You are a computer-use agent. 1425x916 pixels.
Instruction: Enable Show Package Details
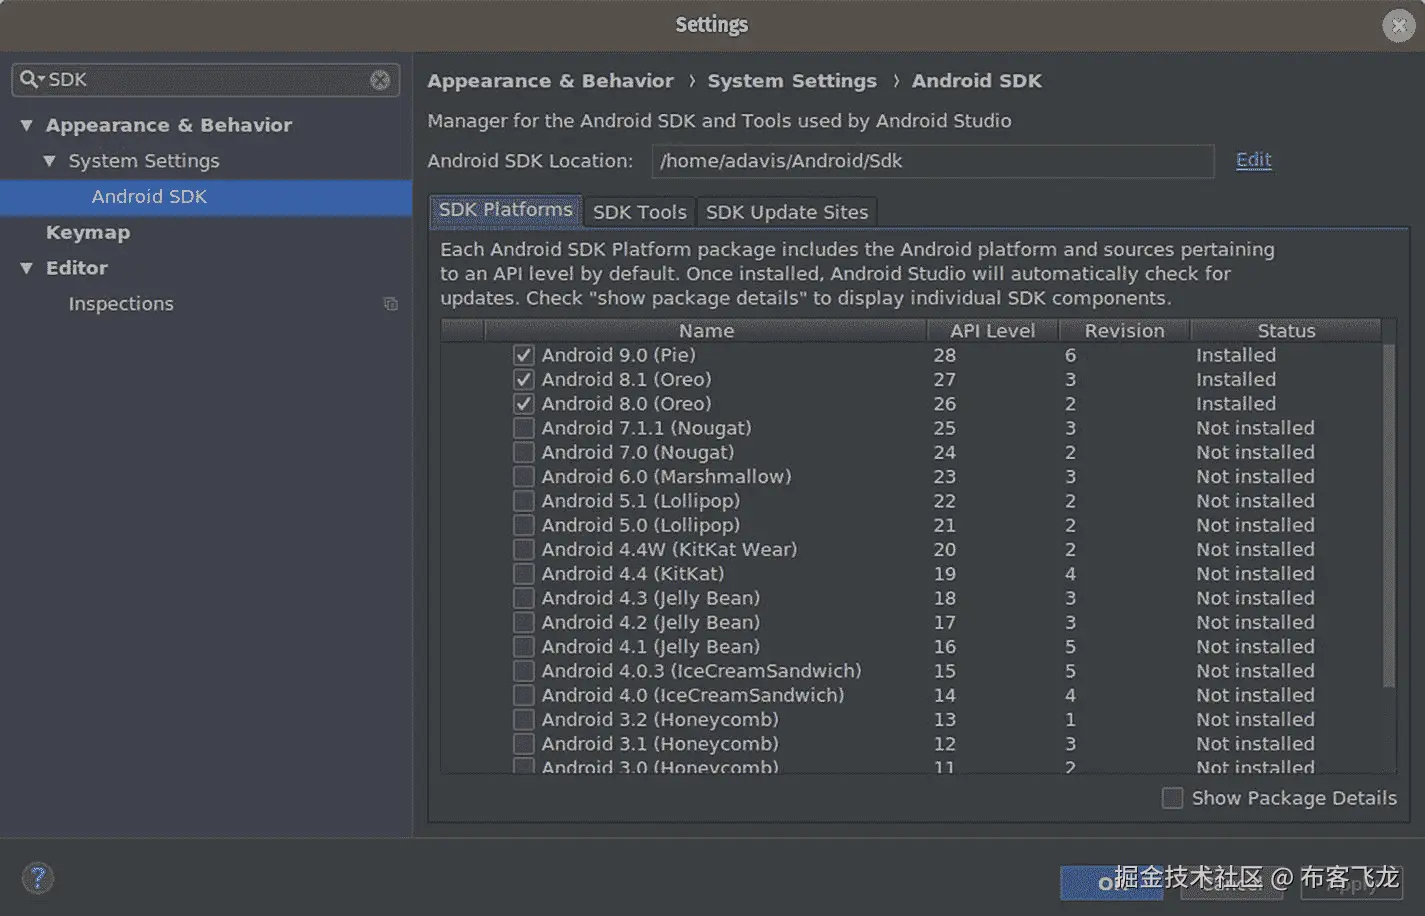[x=1173, y=798]
